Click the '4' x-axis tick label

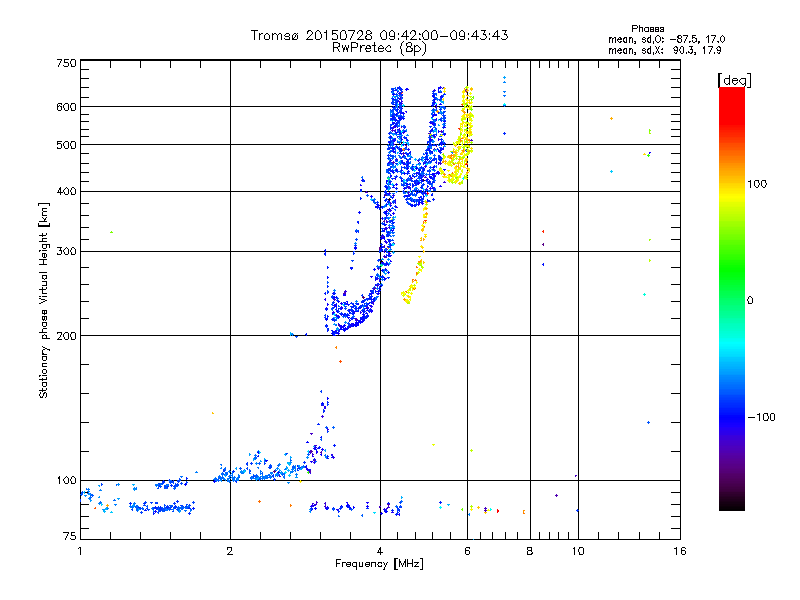380,551
